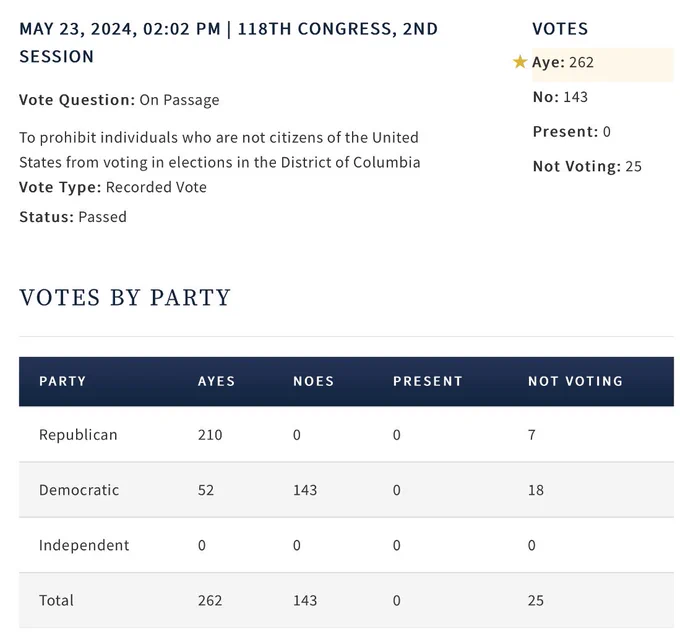Click the Total row label
Screen dimensions: 680x632
tap(56, 600)
